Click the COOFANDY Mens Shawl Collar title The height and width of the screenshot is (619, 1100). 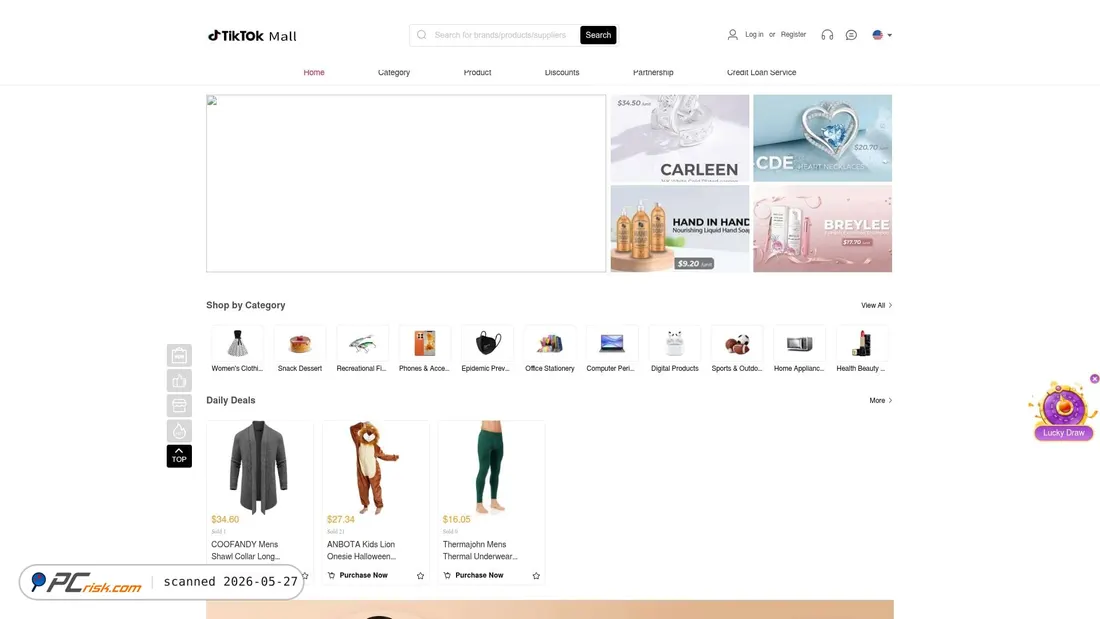coord(246,550)
